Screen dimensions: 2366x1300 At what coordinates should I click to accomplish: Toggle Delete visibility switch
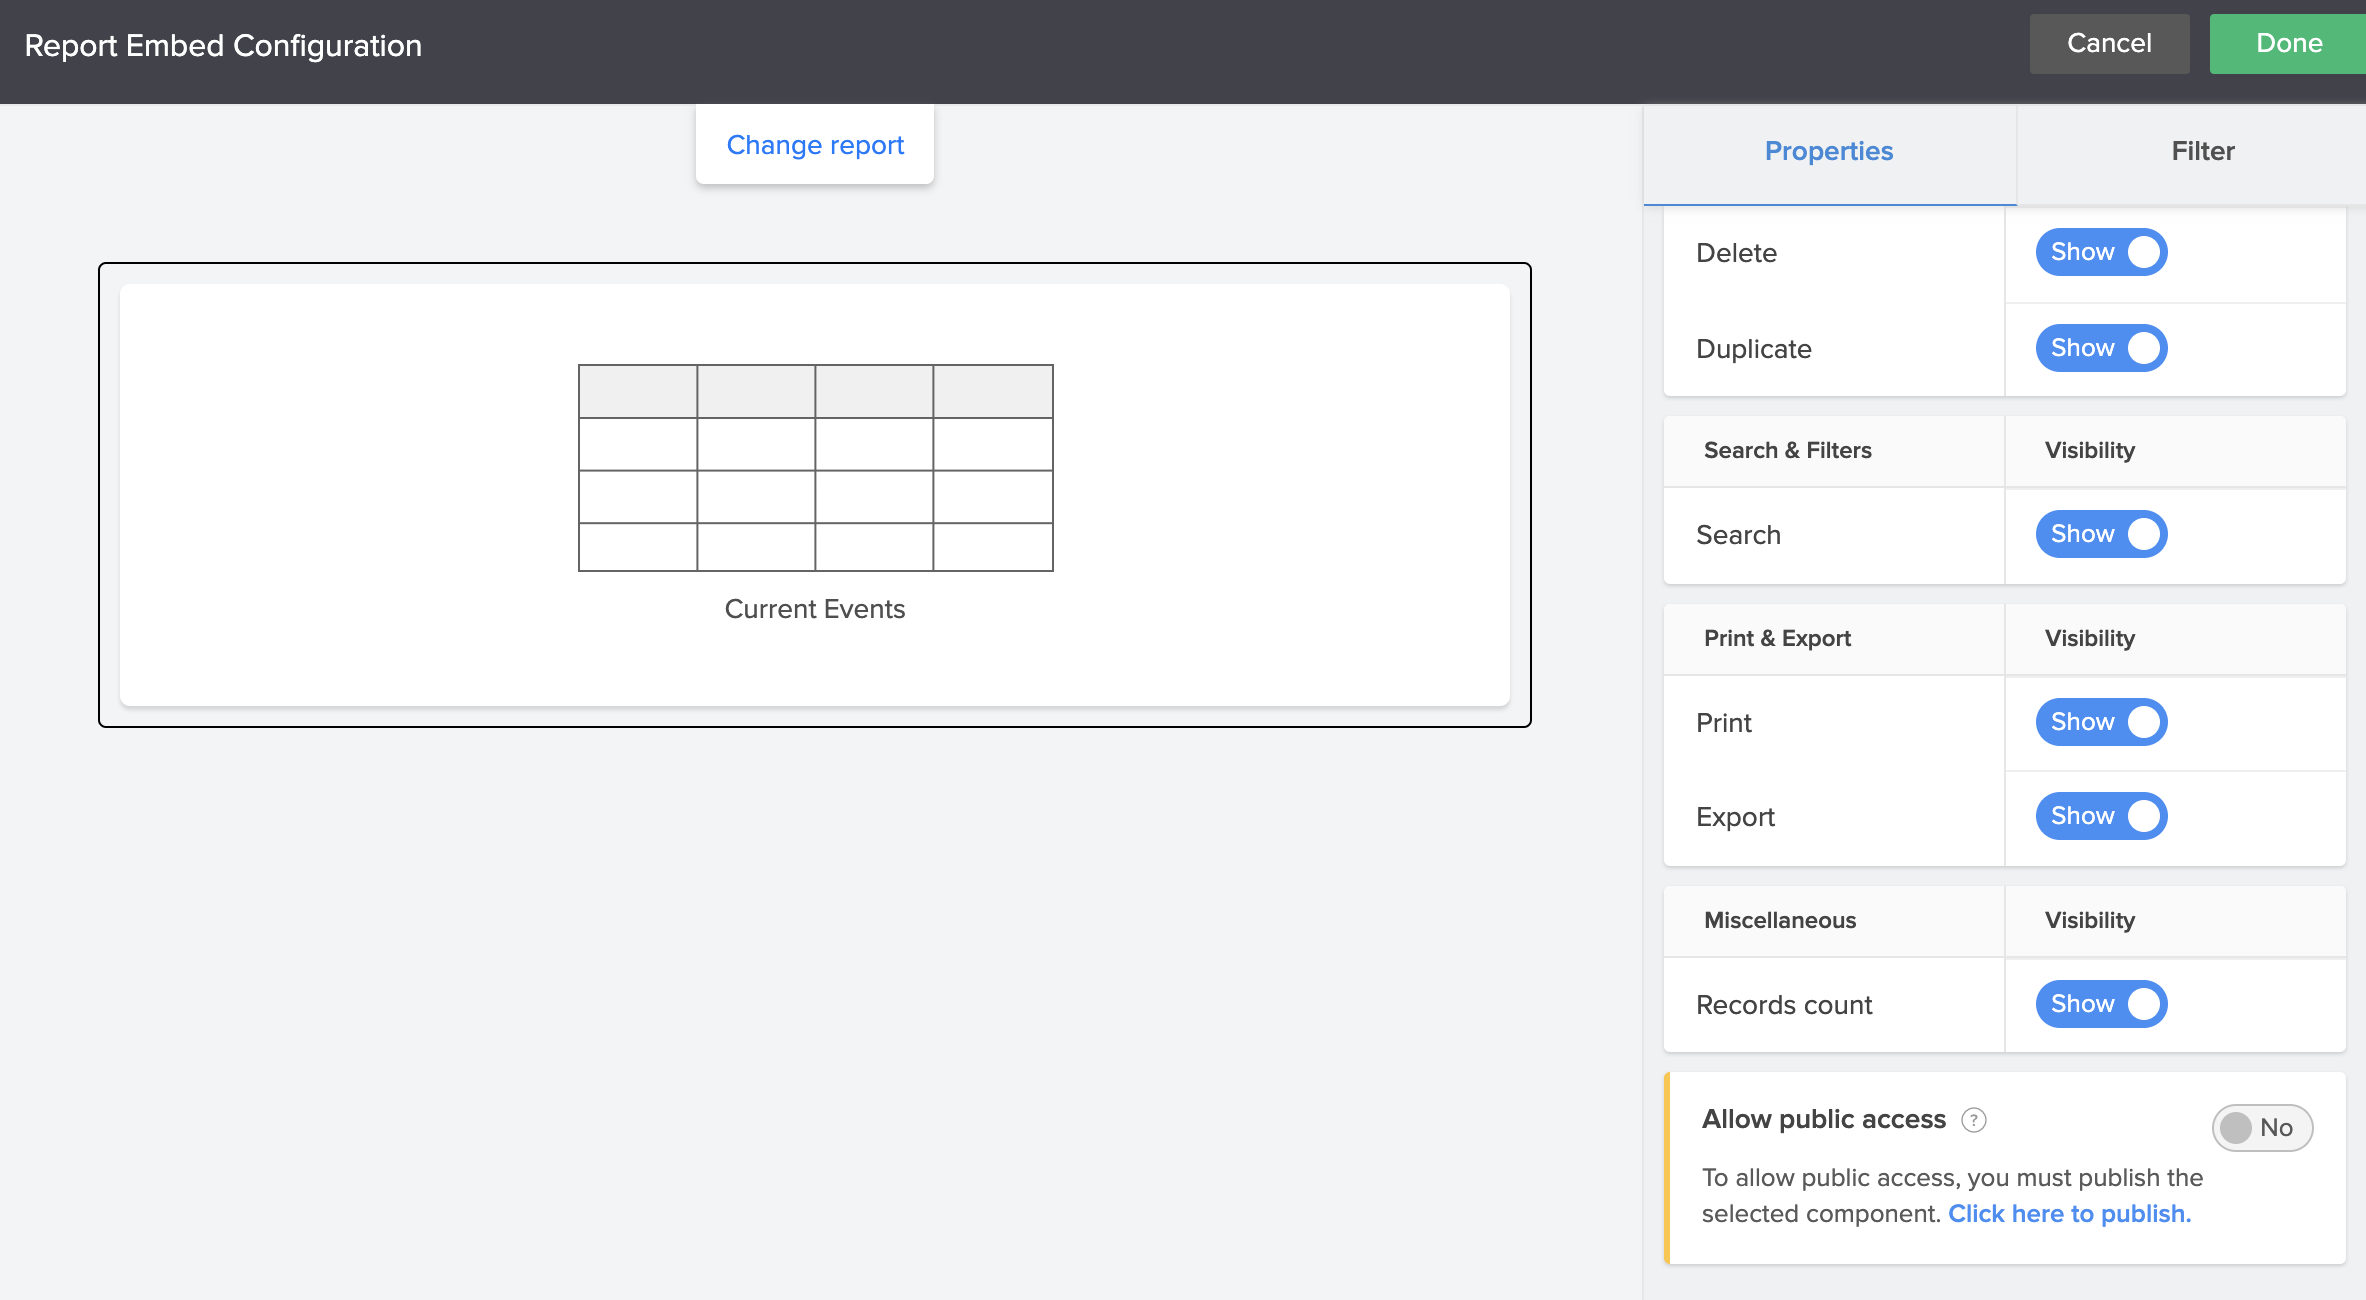[x=2101, y=252]
